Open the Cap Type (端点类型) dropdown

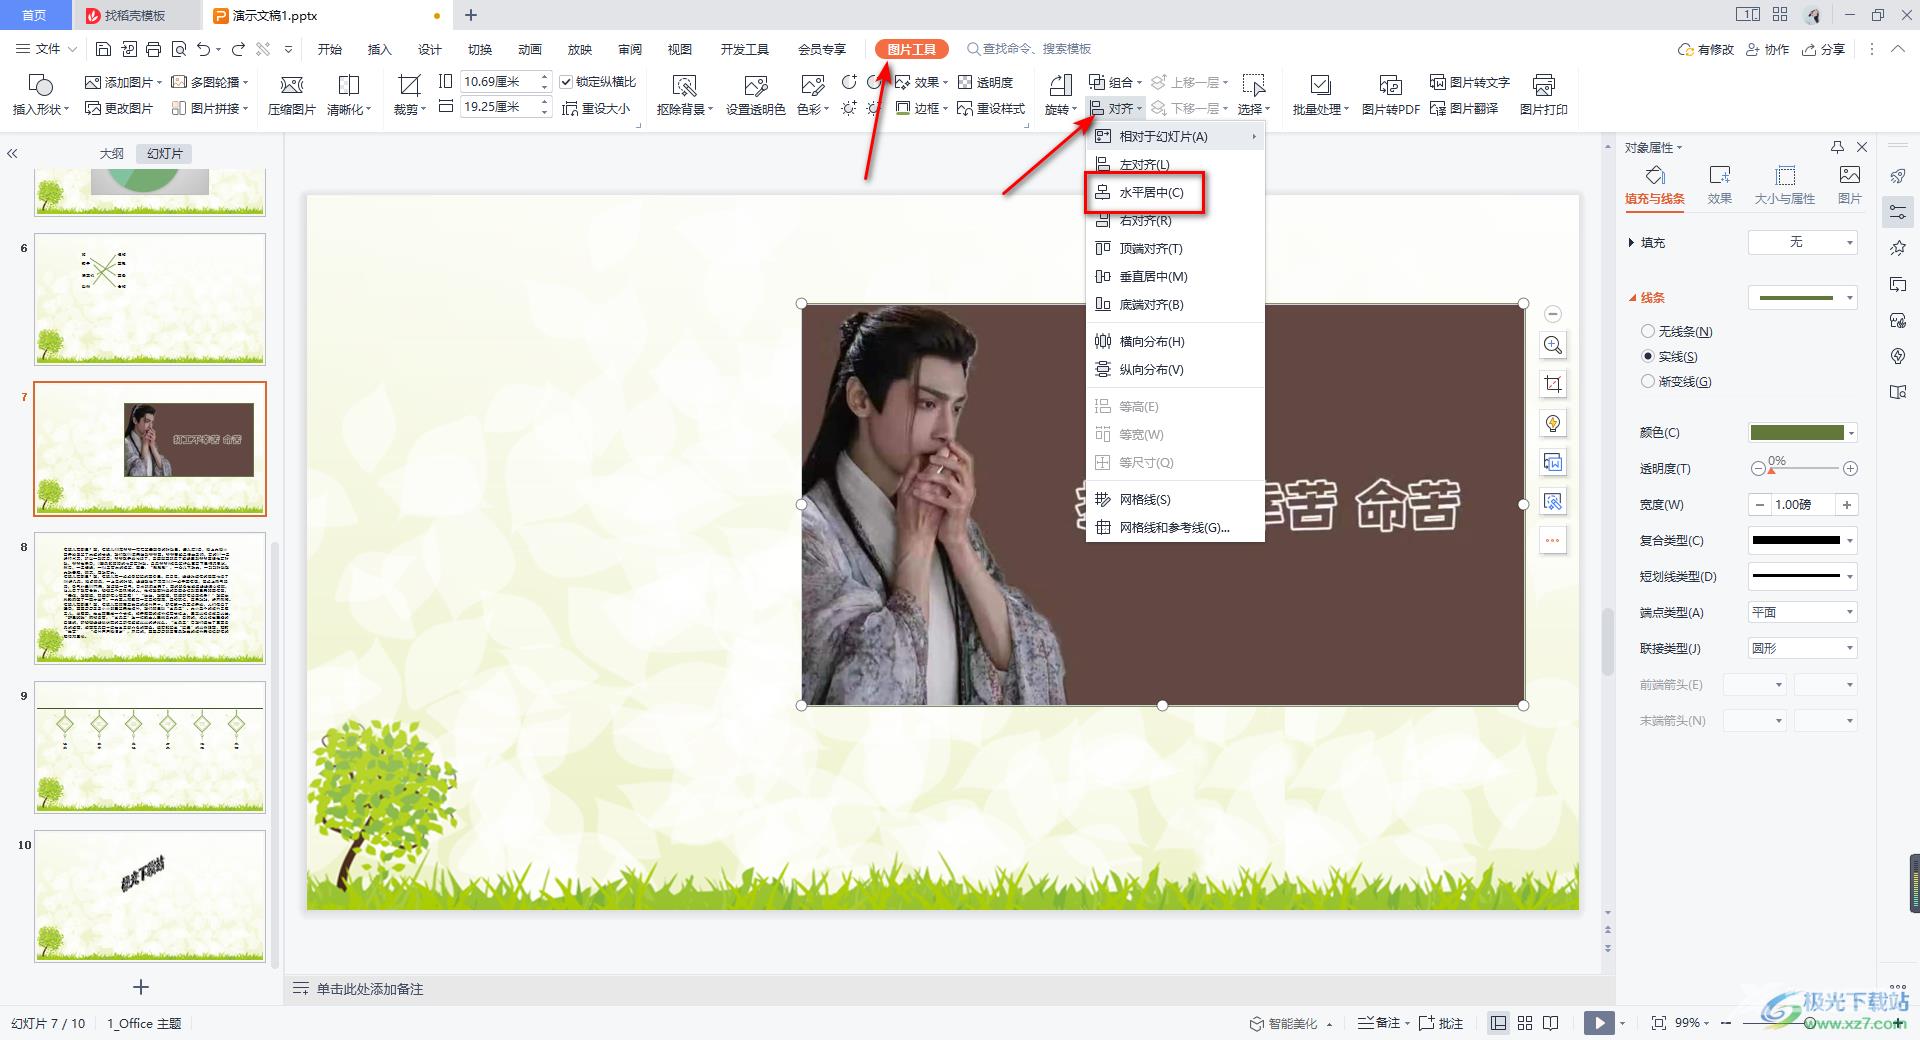pos(1803,612)
